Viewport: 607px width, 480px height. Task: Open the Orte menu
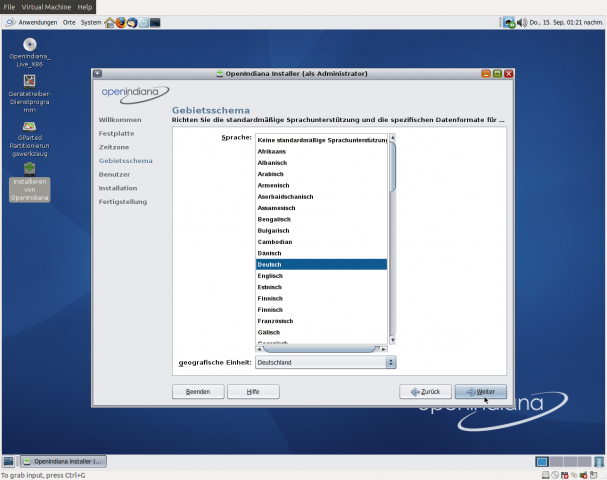pyautogui.click(x=69, y=22)
